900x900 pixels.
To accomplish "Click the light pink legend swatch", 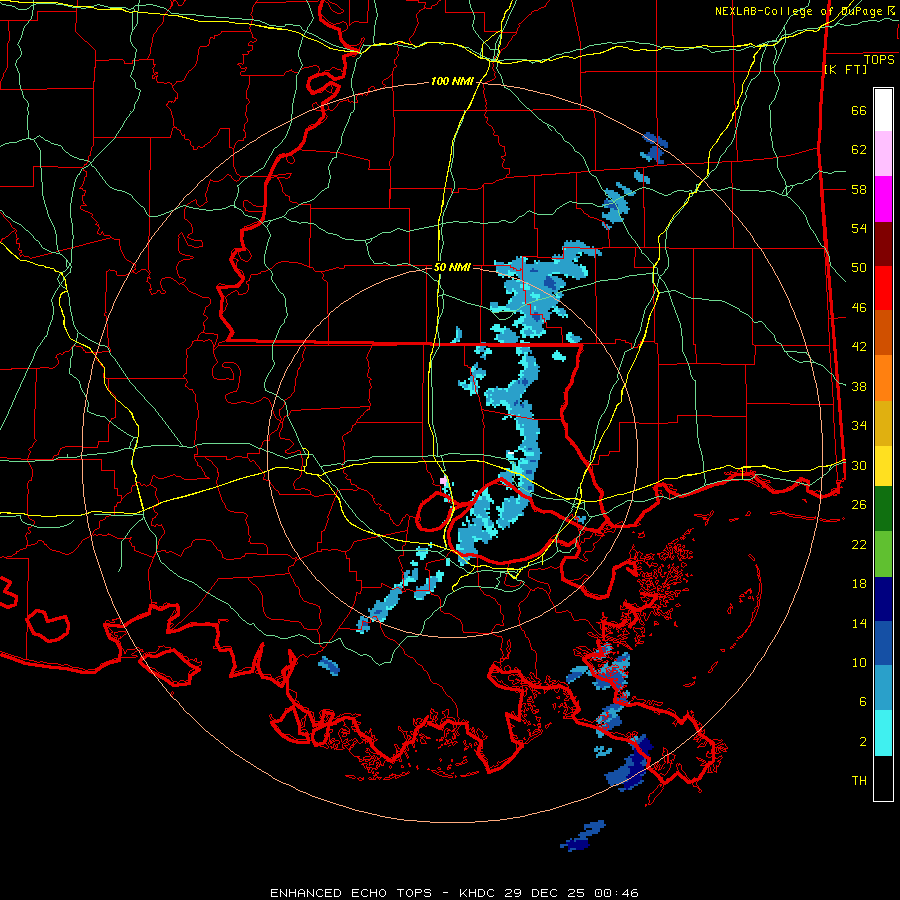I will tap(883, 154).
